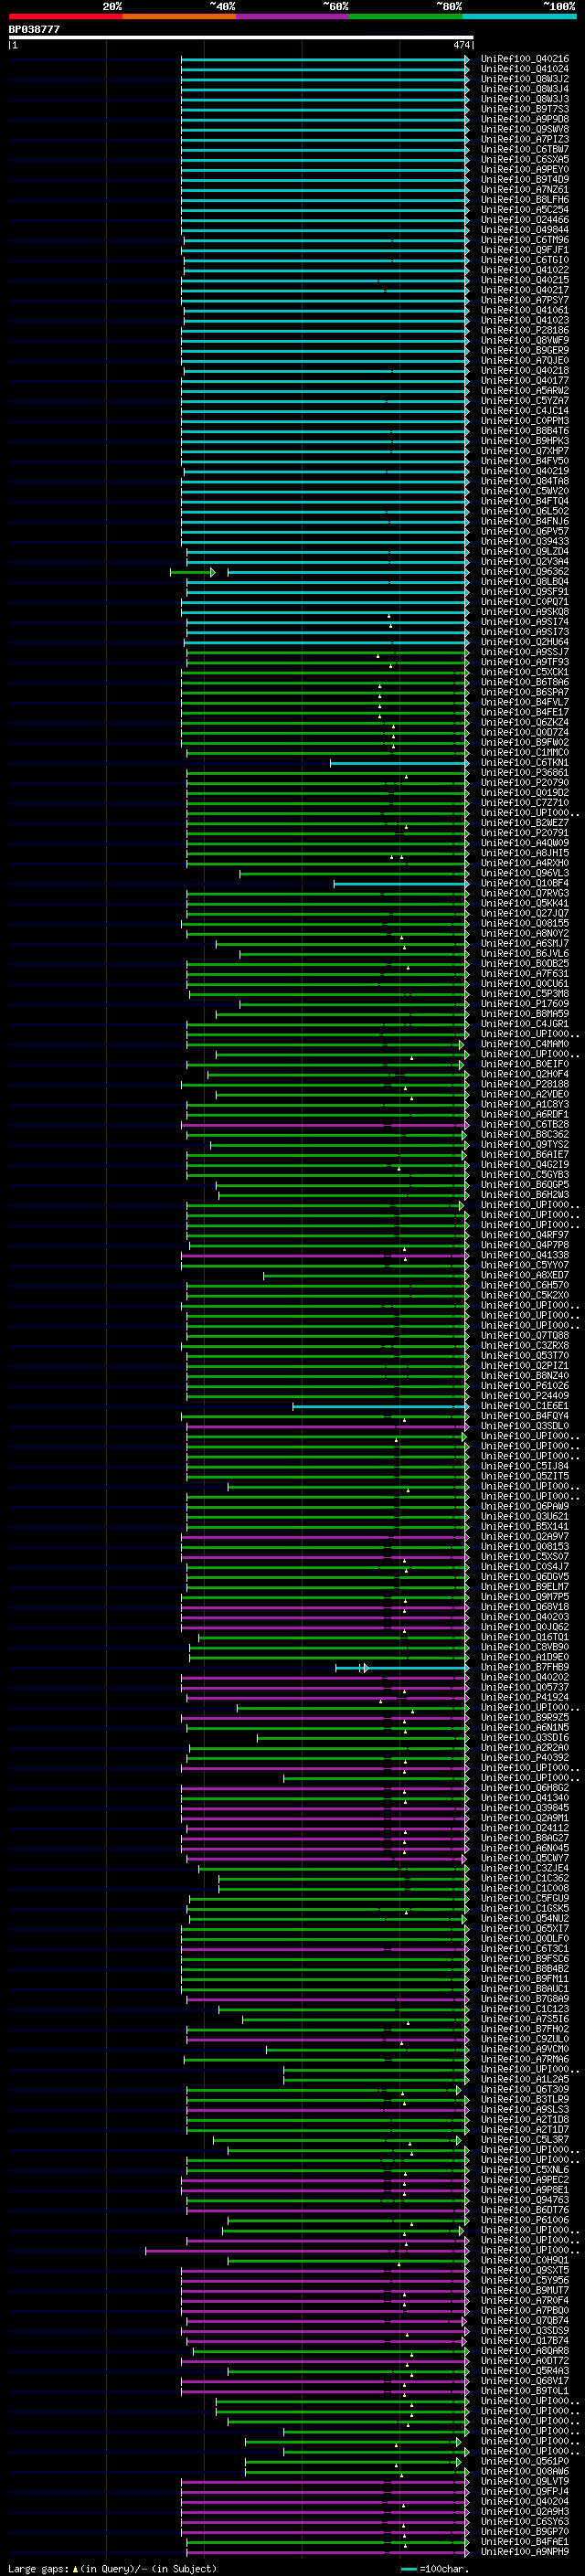
Task: Open hit UniRef100_B6AIE7
Action: coord(524,1155)
